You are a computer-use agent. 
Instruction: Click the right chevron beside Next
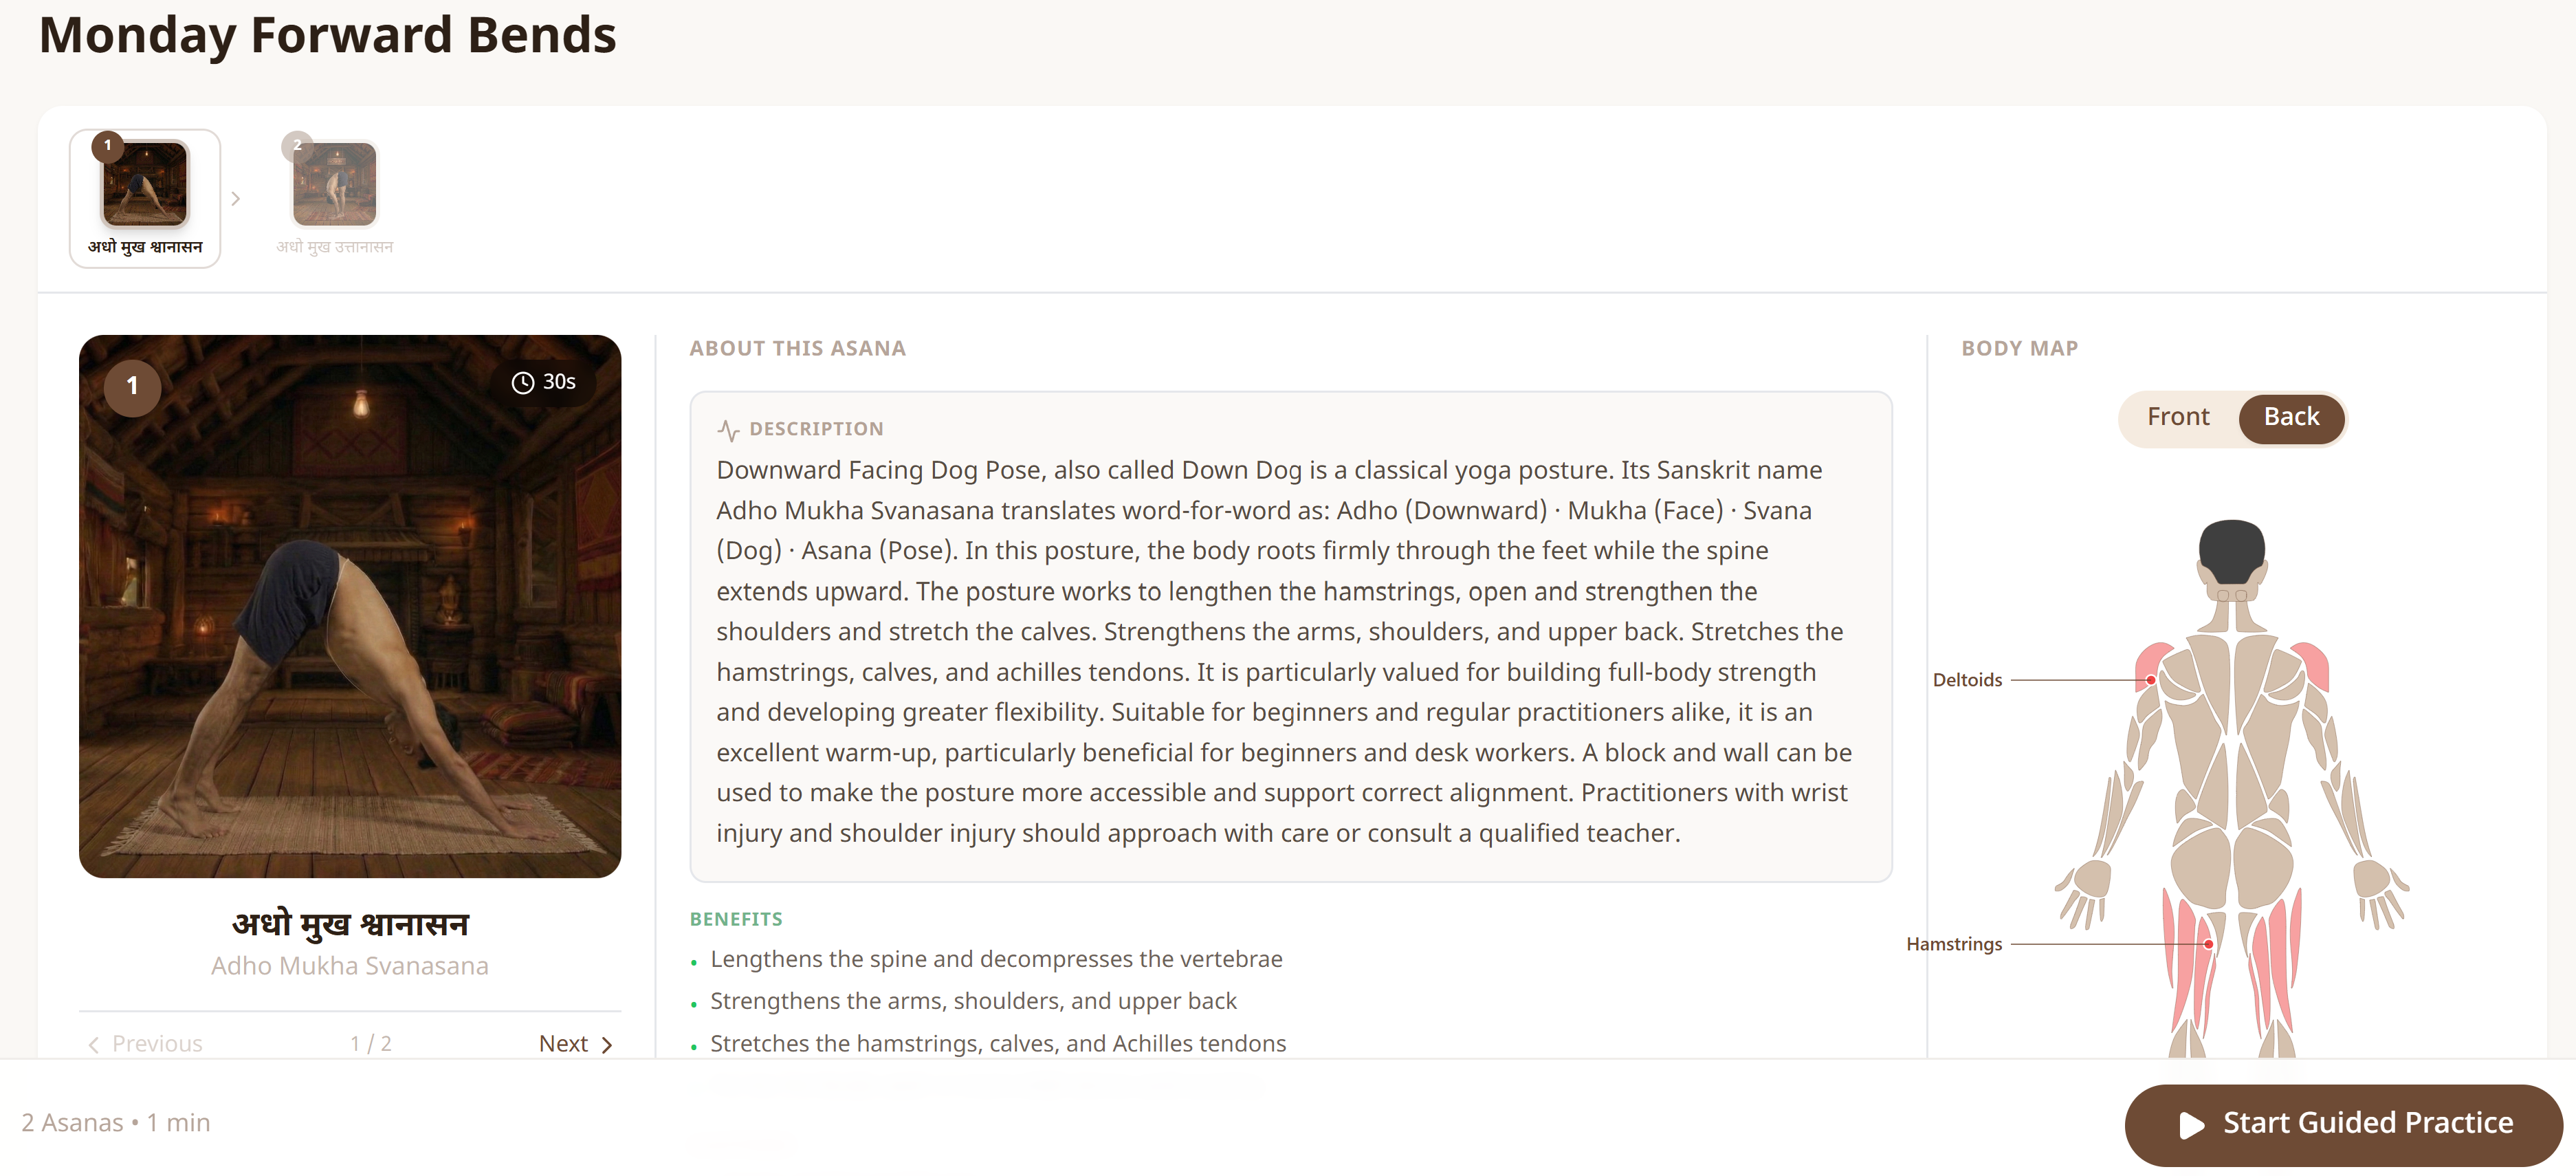606,1044
